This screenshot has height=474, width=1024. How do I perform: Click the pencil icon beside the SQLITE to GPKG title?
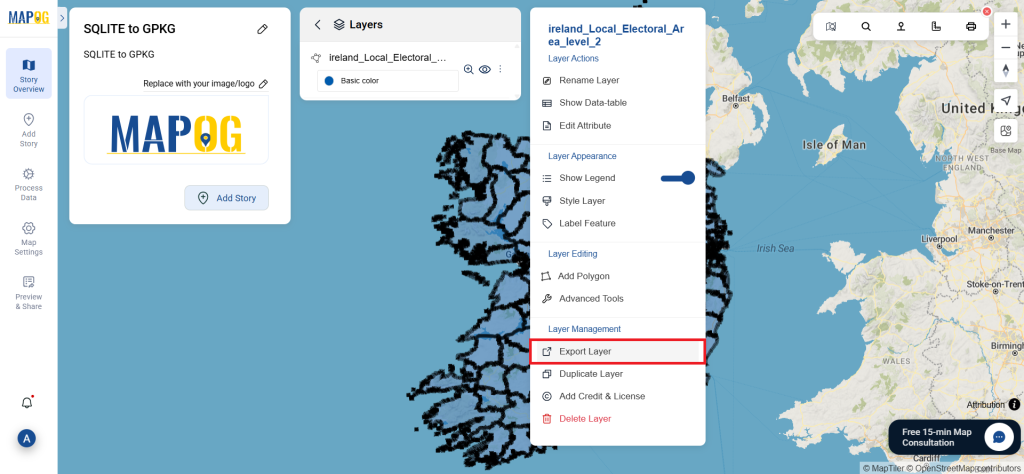click(262, 29)
